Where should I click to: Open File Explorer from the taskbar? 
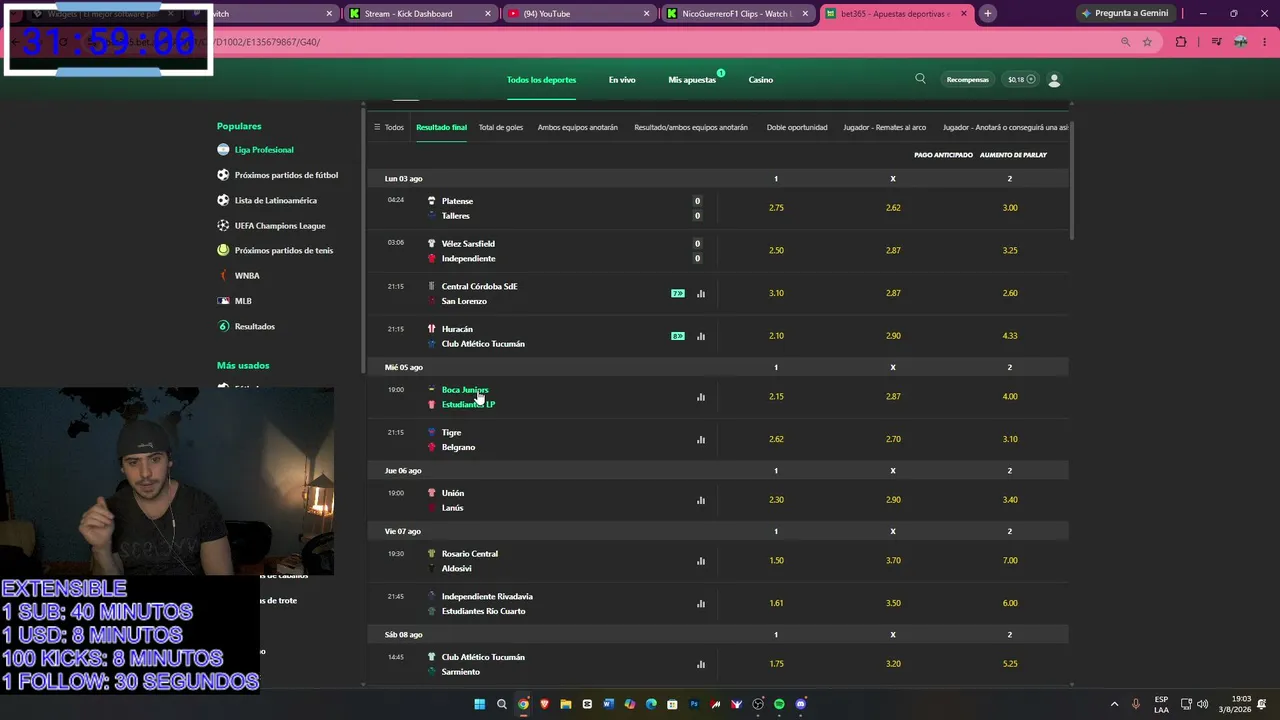[x=566, y=704]
